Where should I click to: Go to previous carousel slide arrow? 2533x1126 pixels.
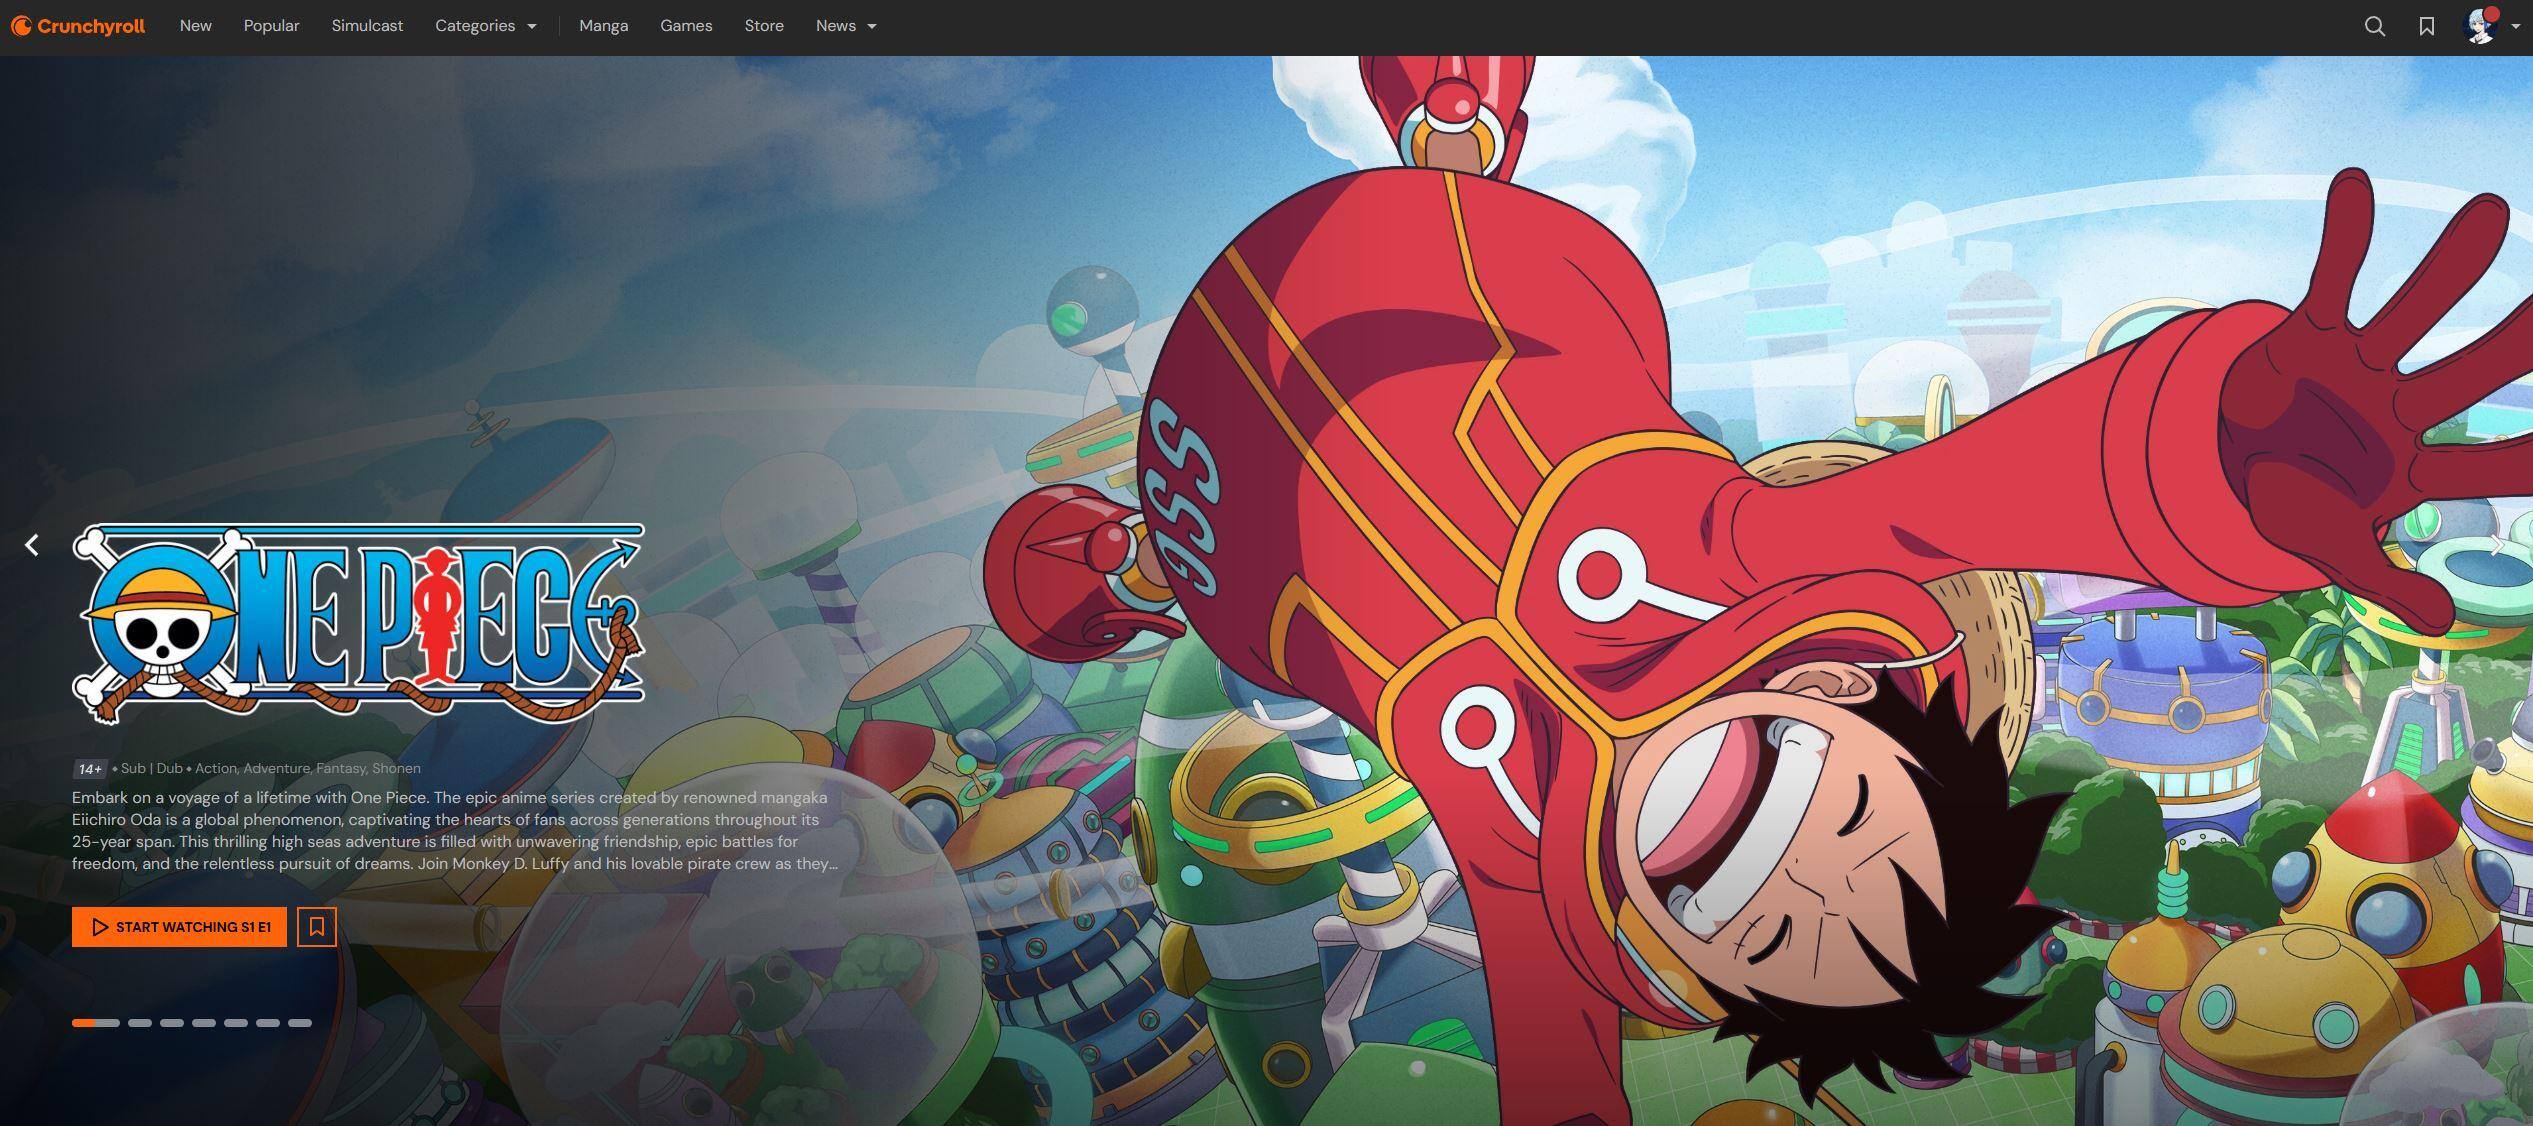click(x=32, y=545)
